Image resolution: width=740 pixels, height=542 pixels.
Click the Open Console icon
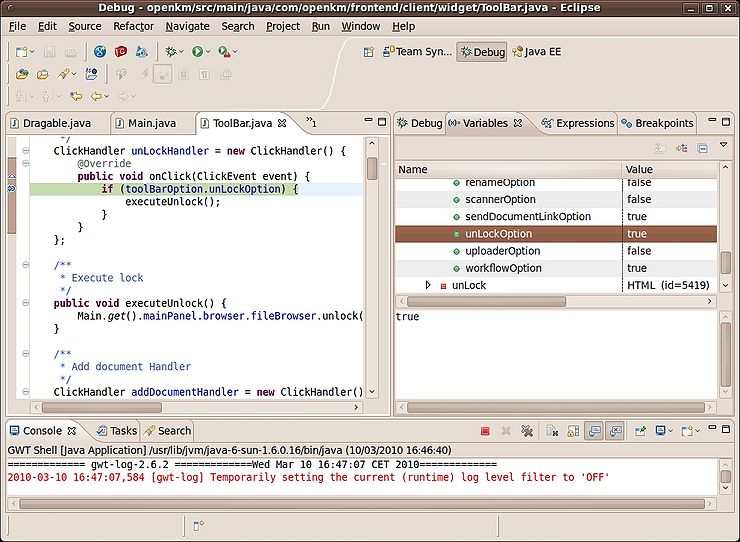click(687, 431)
